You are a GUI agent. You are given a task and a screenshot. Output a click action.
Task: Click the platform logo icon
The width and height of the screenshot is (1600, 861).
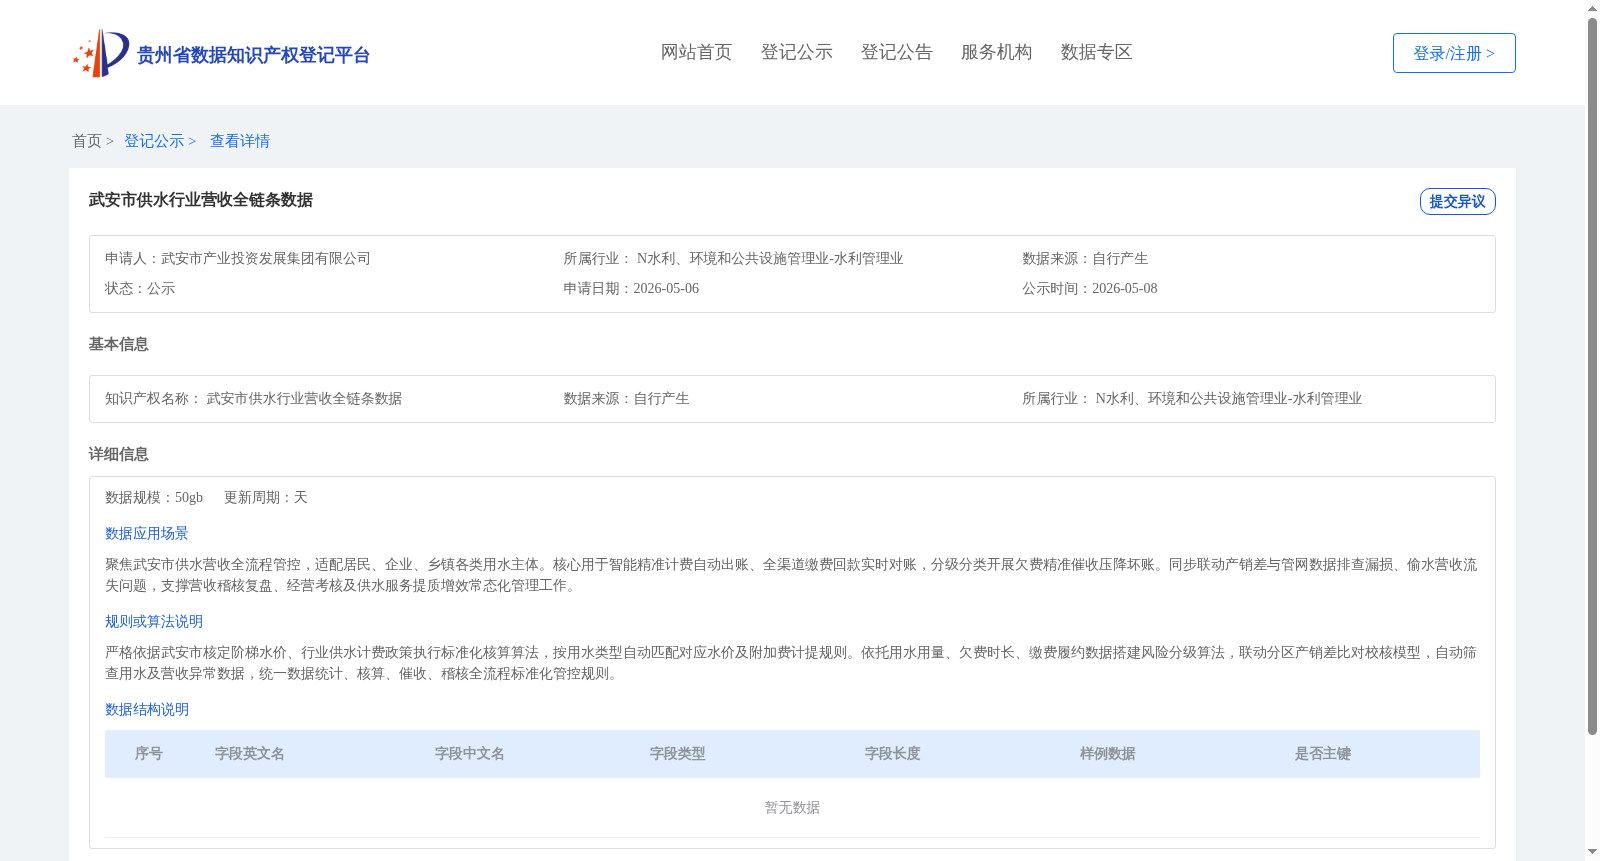click(x=101, y=53)
